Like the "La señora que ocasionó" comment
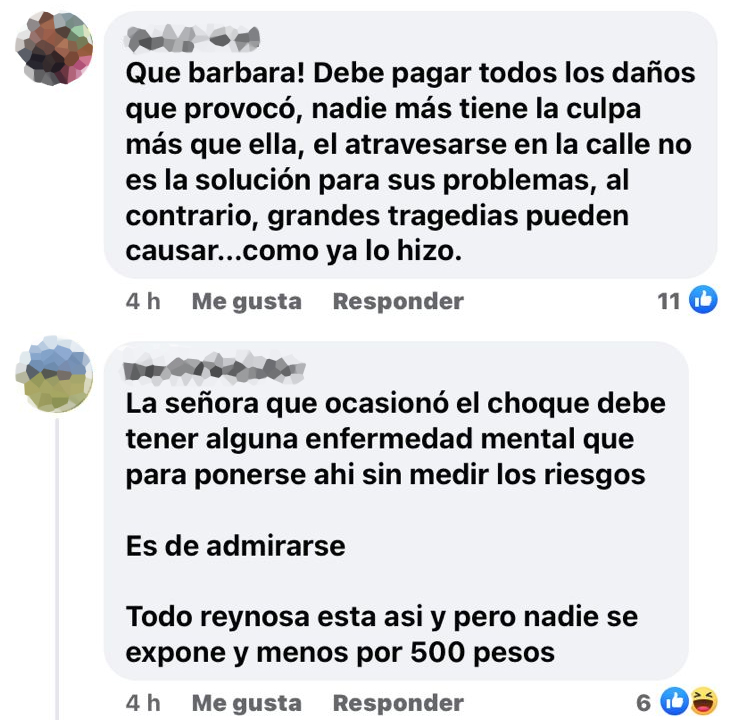 click(x=246, y=703)
